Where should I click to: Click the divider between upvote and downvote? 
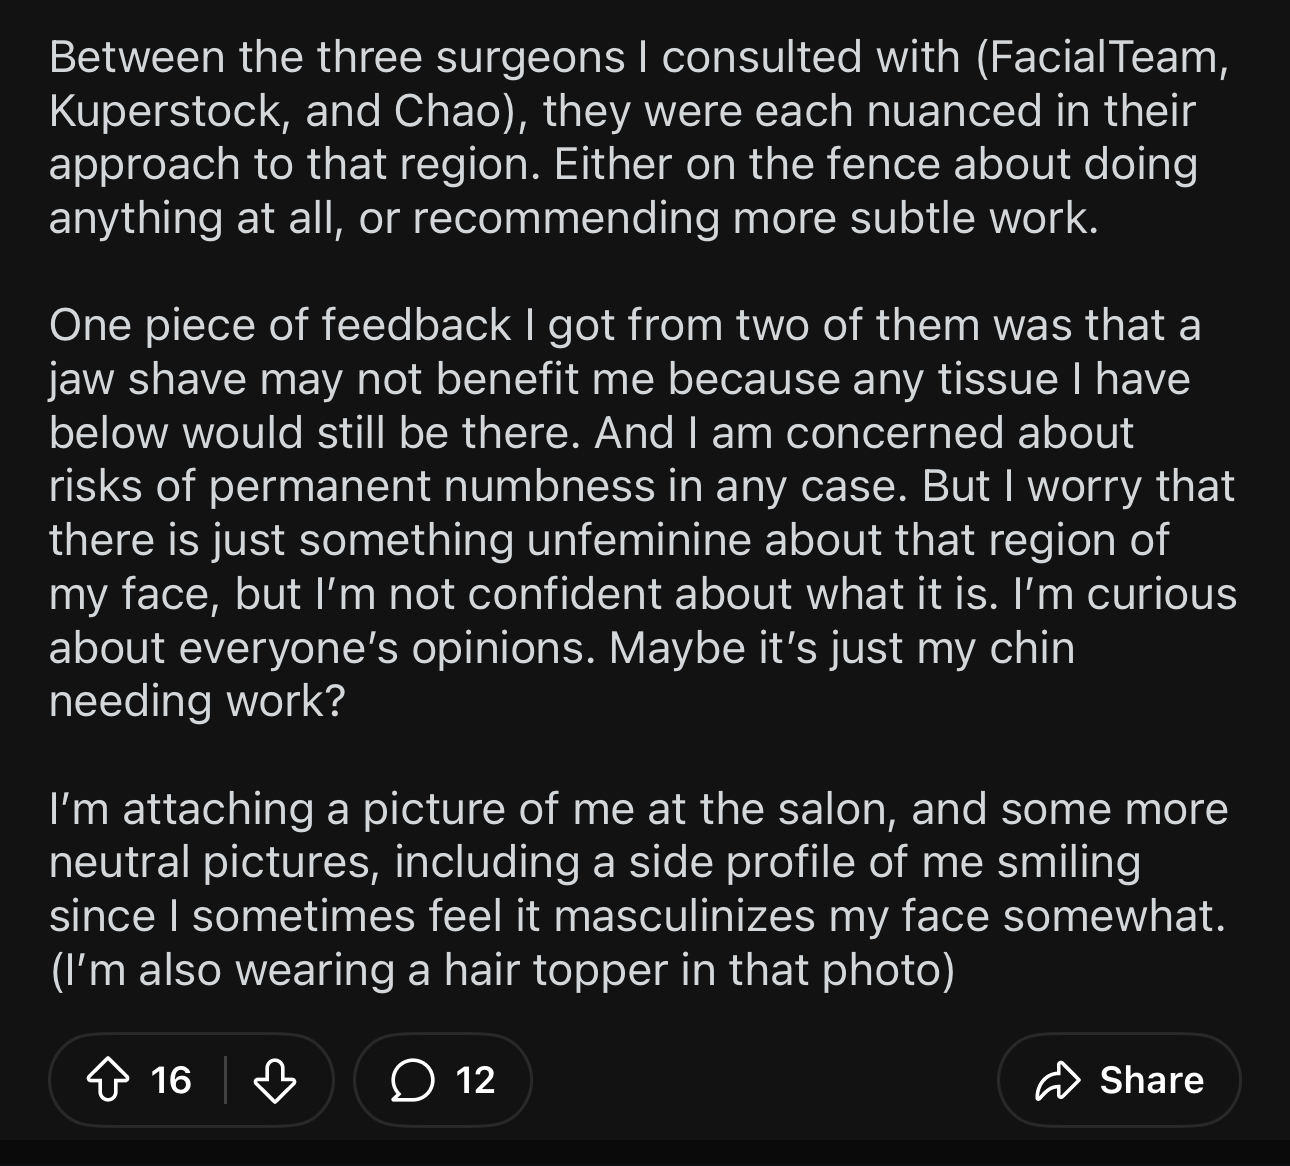coord(226,1080)
